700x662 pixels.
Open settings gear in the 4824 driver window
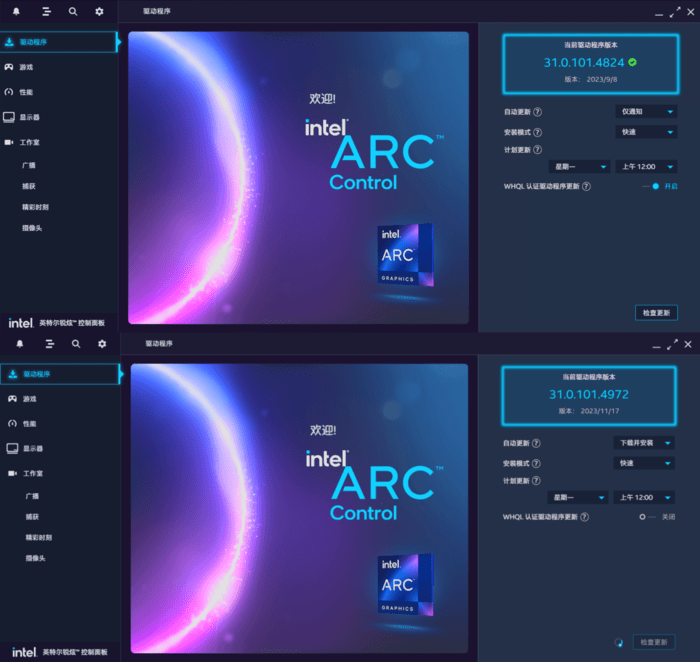click(99, 12)
